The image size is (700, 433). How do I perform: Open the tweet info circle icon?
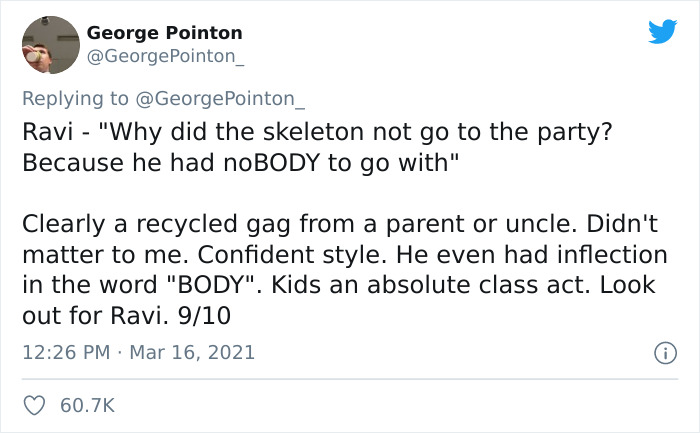pyautogui.click(x=662, y=352)
